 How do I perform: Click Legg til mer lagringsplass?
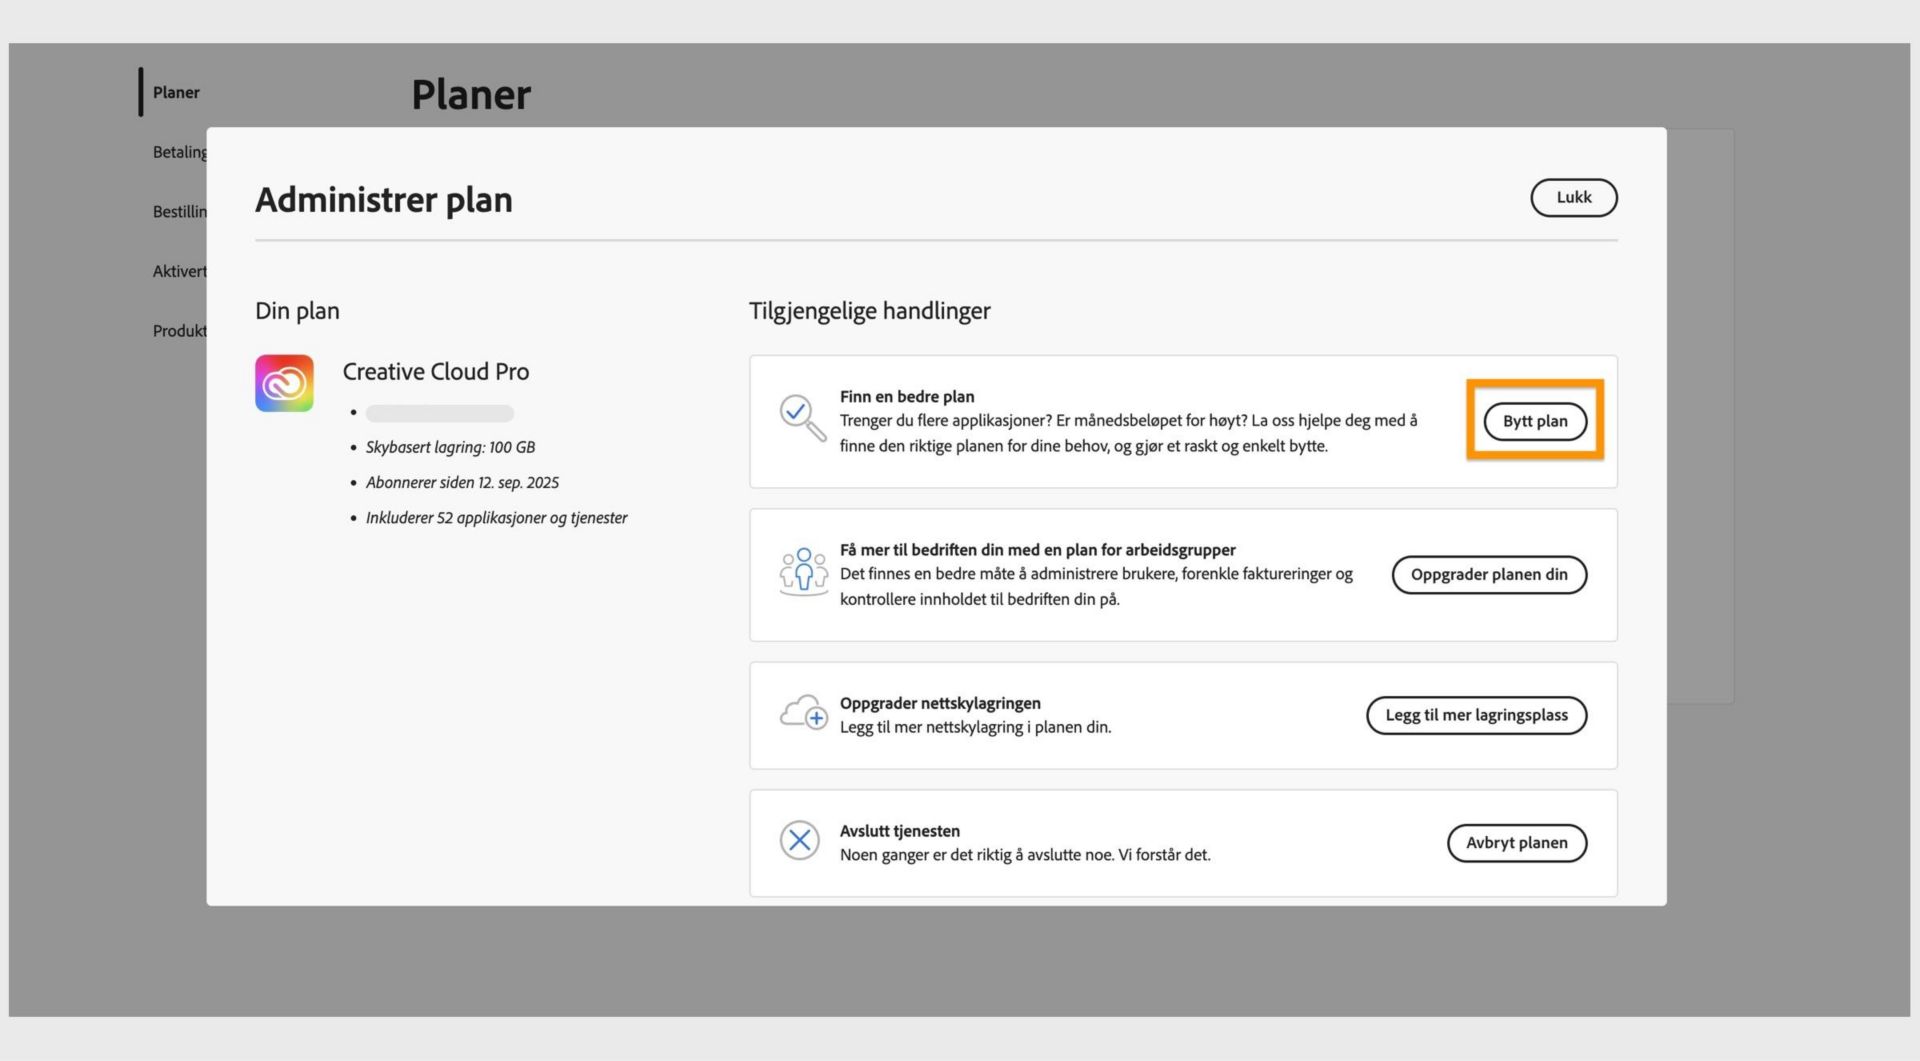(x=1476, y=715)
